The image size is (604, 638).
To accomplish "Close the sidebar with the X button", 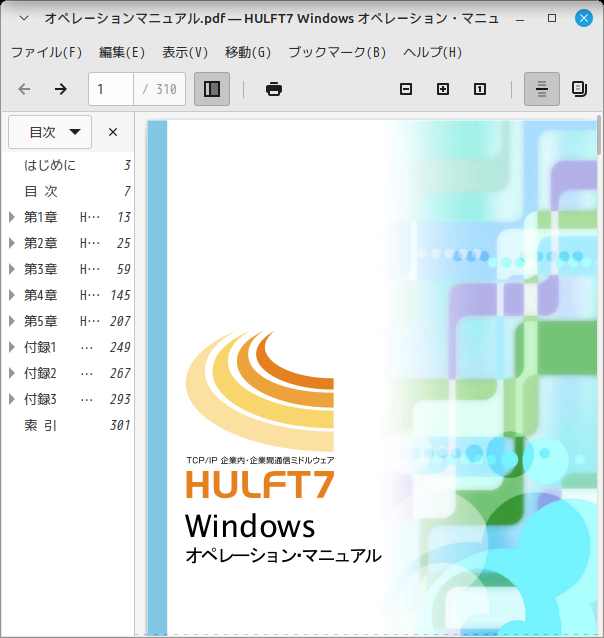I will [113, 132].
